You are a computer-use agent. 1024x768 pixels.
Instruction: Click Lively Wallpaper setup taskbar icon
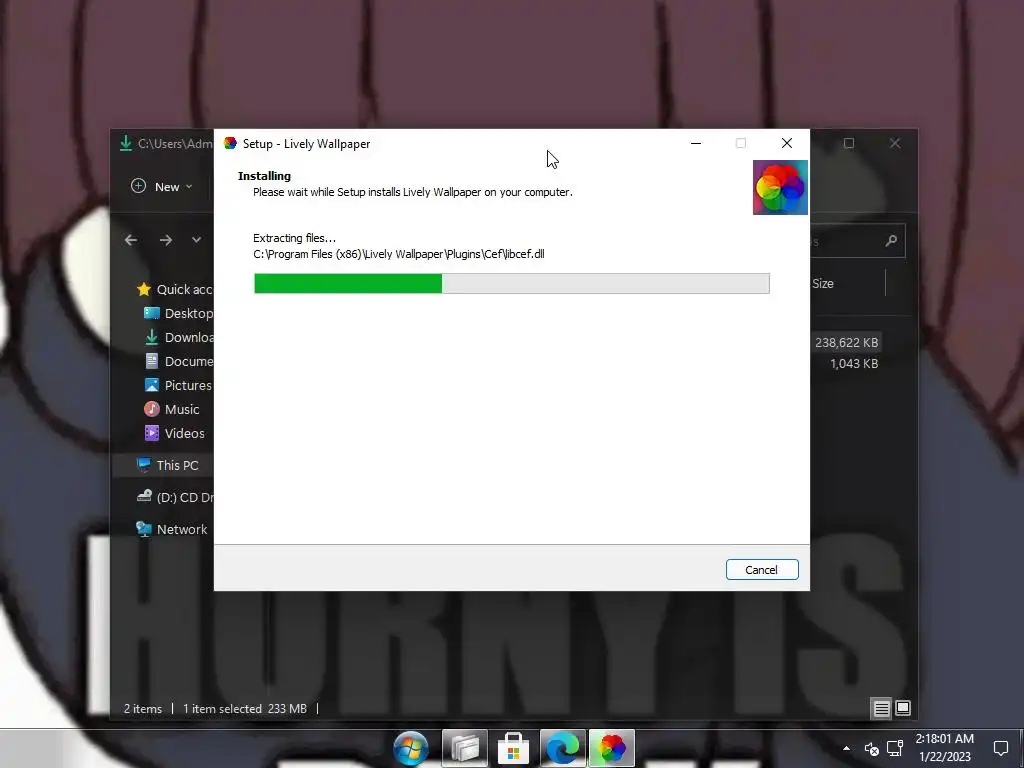click(x=612, y=748)
